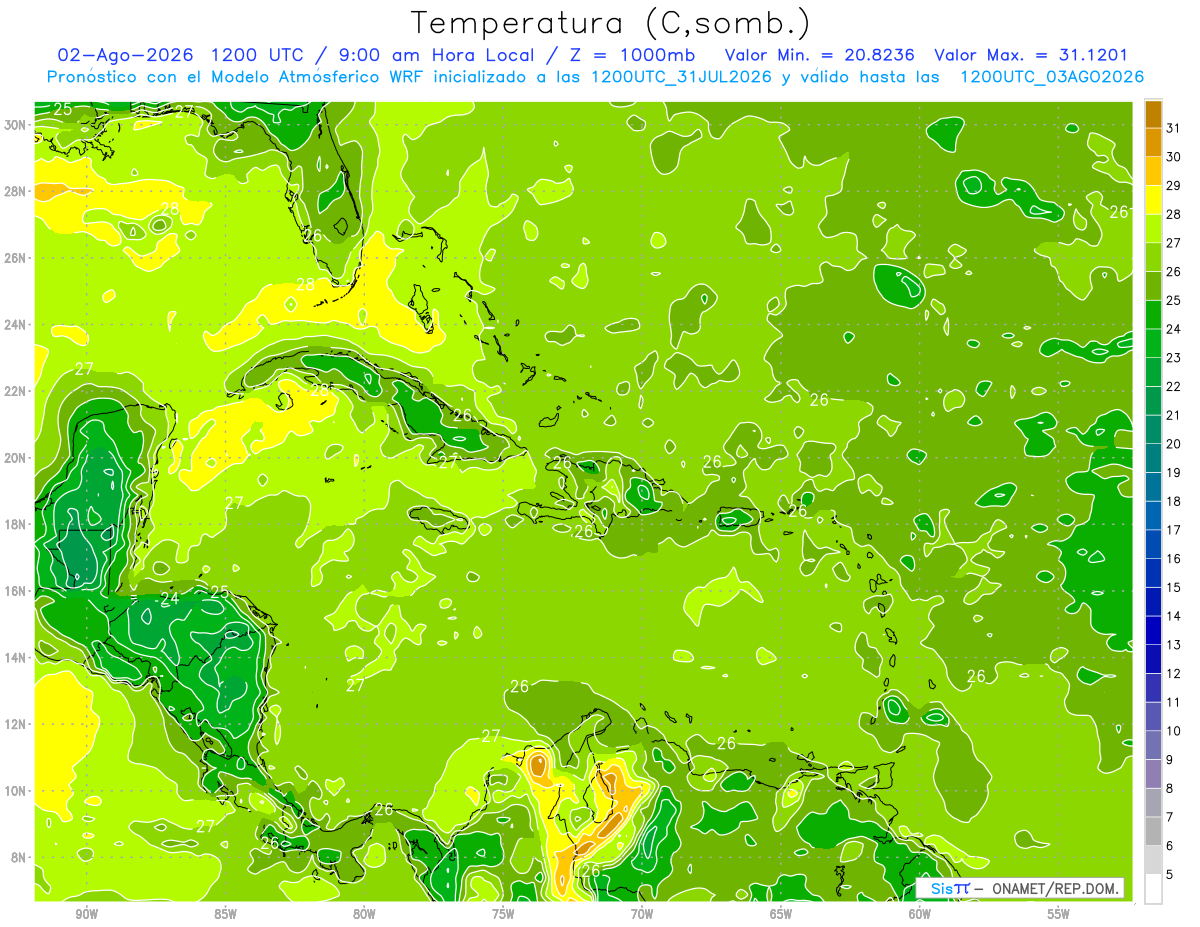
Task: Click legend value "30" on color scale
Action: (1174, 157)
